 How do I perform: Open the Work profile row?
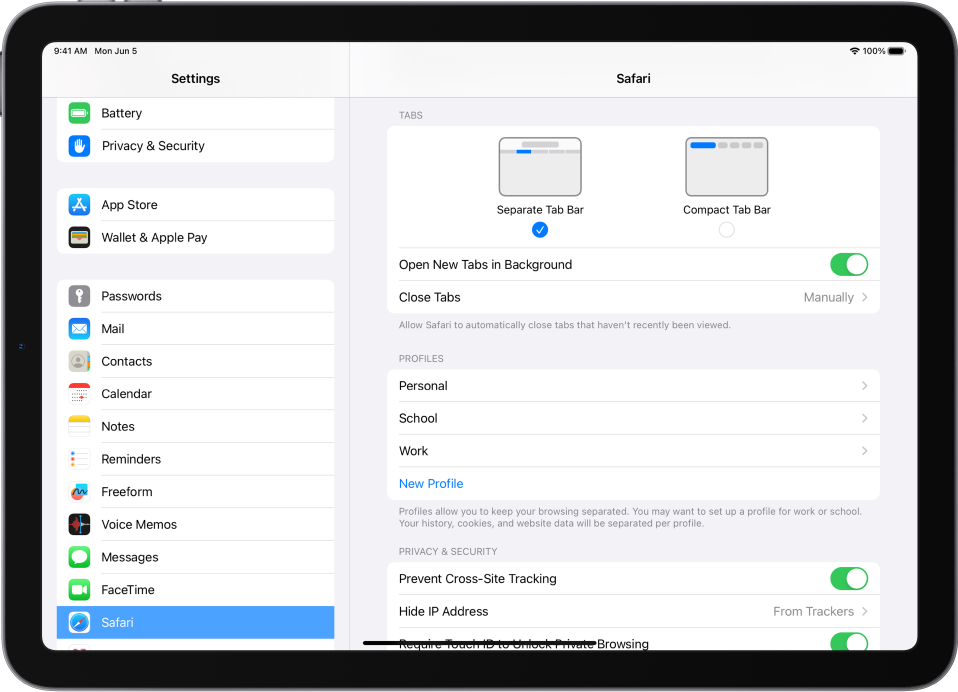pos(634,451)
